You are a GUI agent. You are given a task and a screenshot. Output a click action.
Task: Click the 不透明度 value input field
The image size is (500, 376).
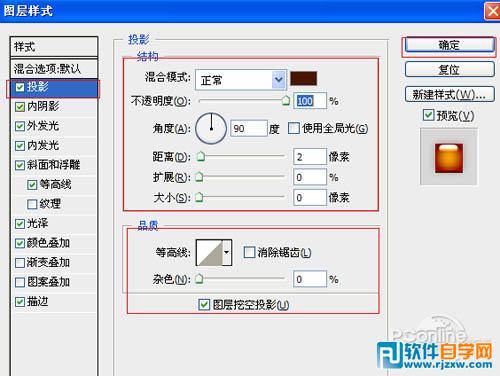(310, 101)
